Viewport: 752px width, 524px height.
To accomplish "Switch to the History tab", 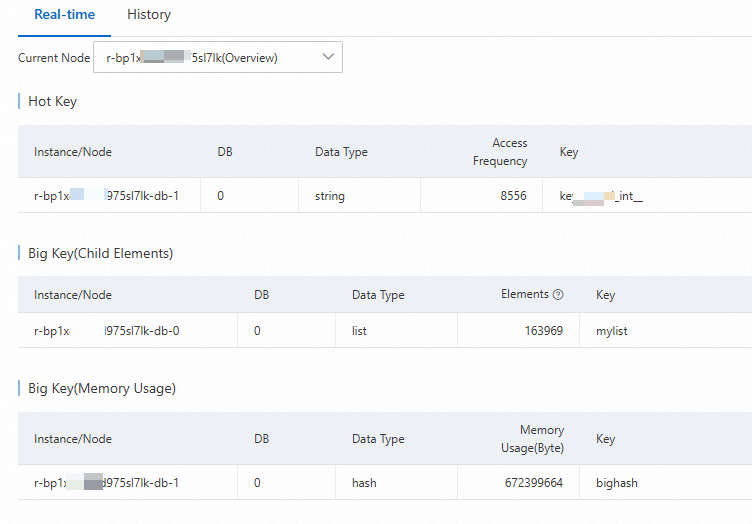I will pos(149,15).
